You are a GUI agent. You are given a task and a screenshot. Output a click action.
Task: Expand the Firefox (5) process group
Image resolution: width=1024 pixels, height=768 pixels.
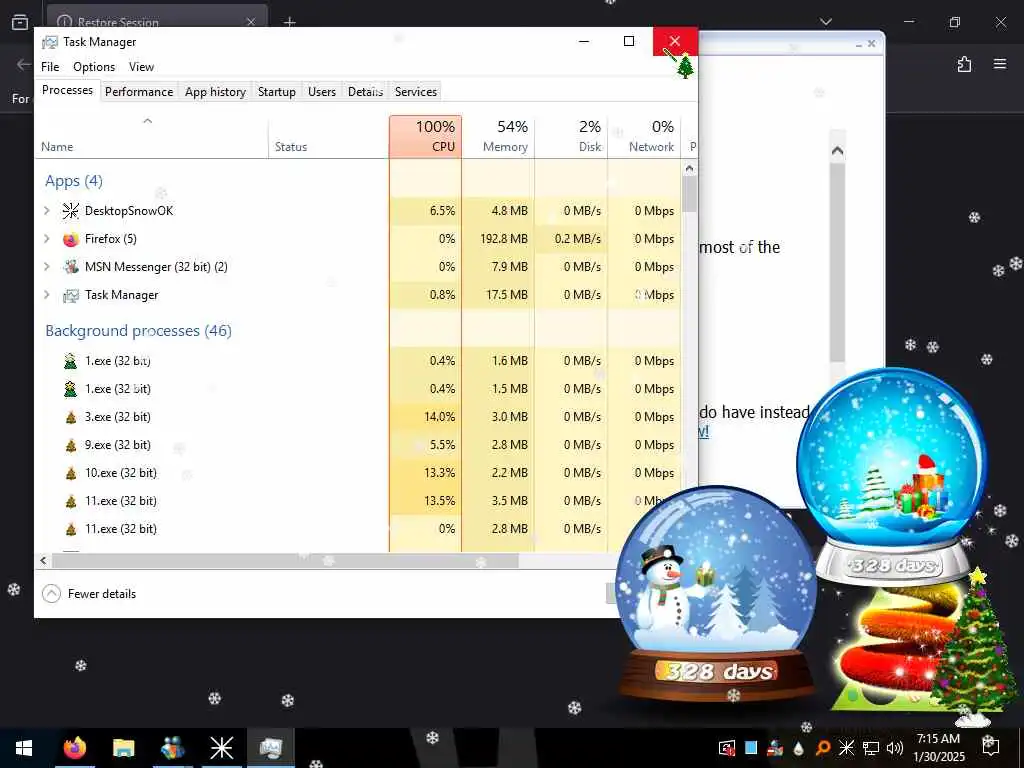pos(47,239)
